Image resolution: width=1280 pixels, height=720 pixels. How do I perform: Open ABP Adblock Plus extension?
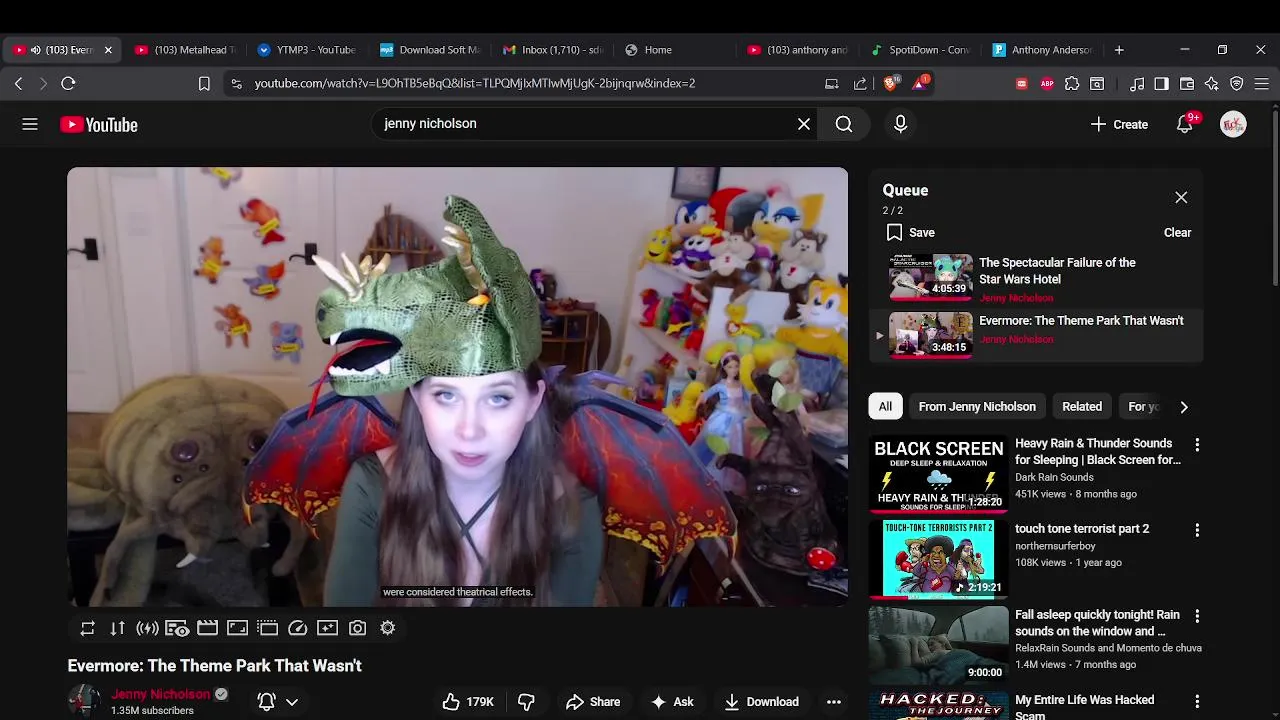[1047, 84]
